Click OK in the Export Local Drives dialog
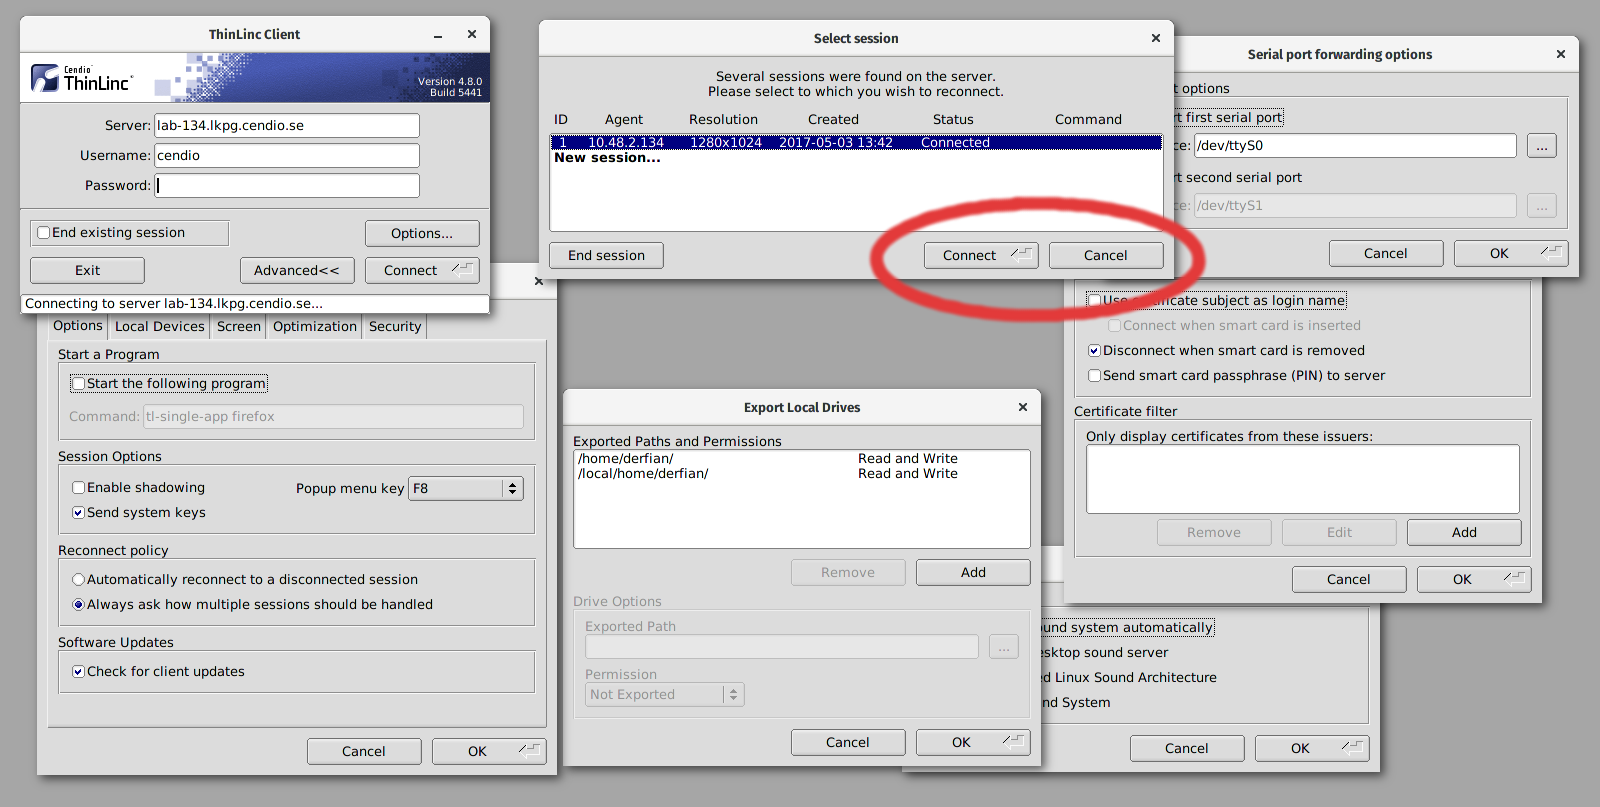This screenshot has width=1600, height=807. (973, 743)
